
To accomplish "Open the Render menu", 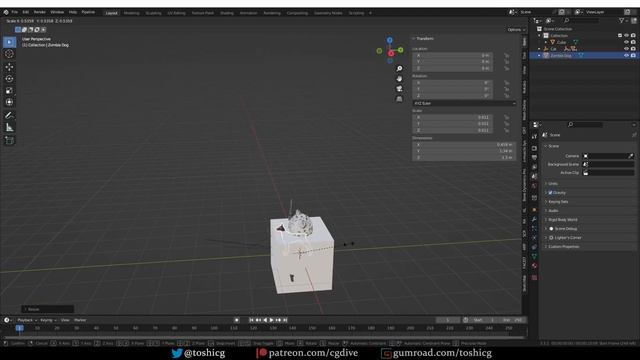I will (40, 12).
